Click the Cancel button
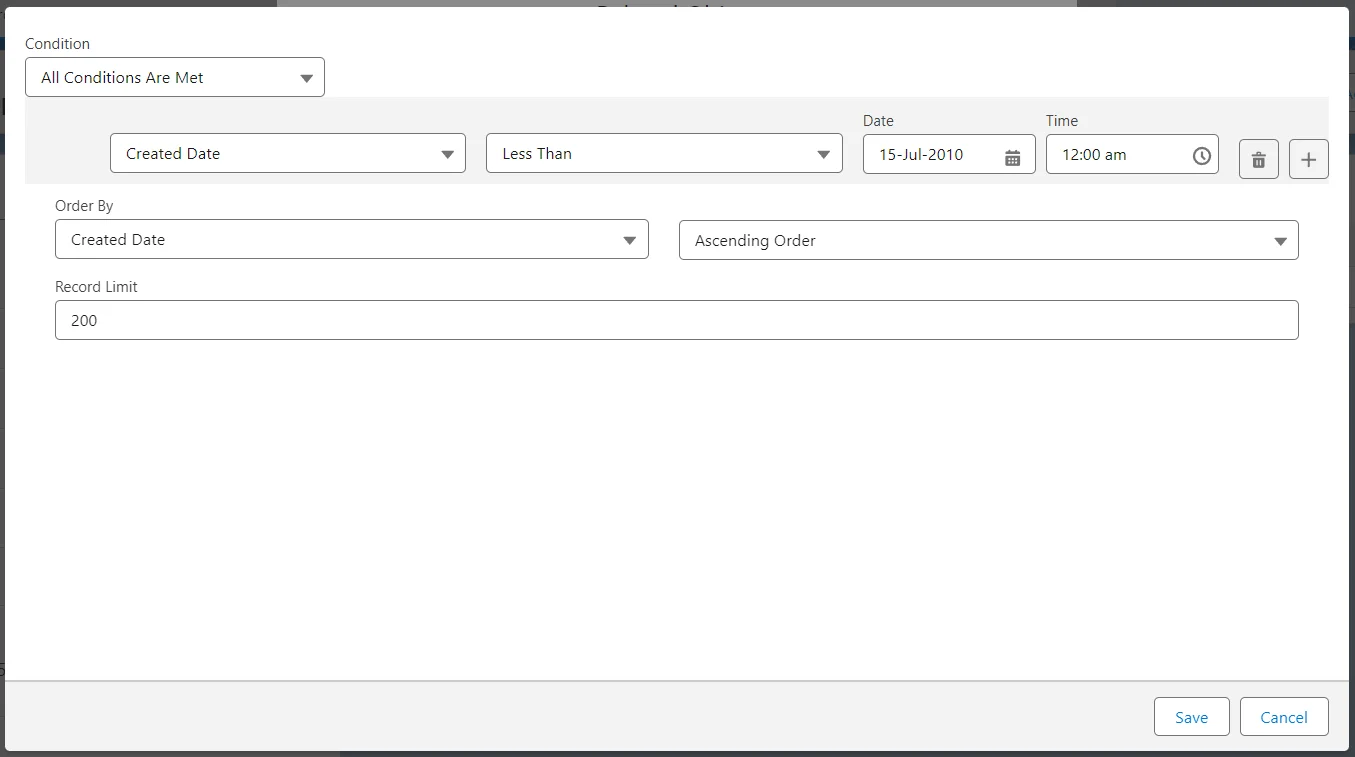Viewport: 1355px width, 757px height. [x=1283, y=717]
